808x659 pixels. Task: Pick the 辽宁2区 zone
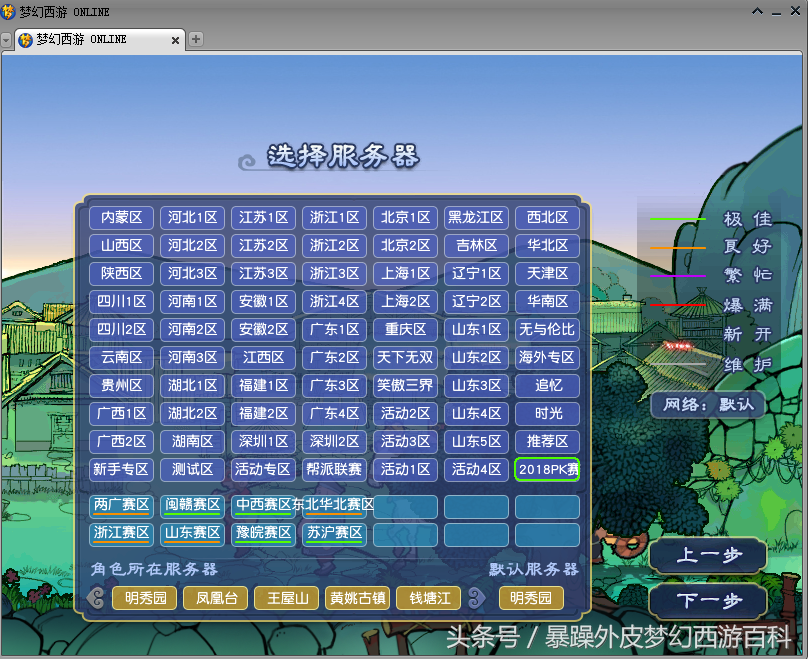(476, 301)
